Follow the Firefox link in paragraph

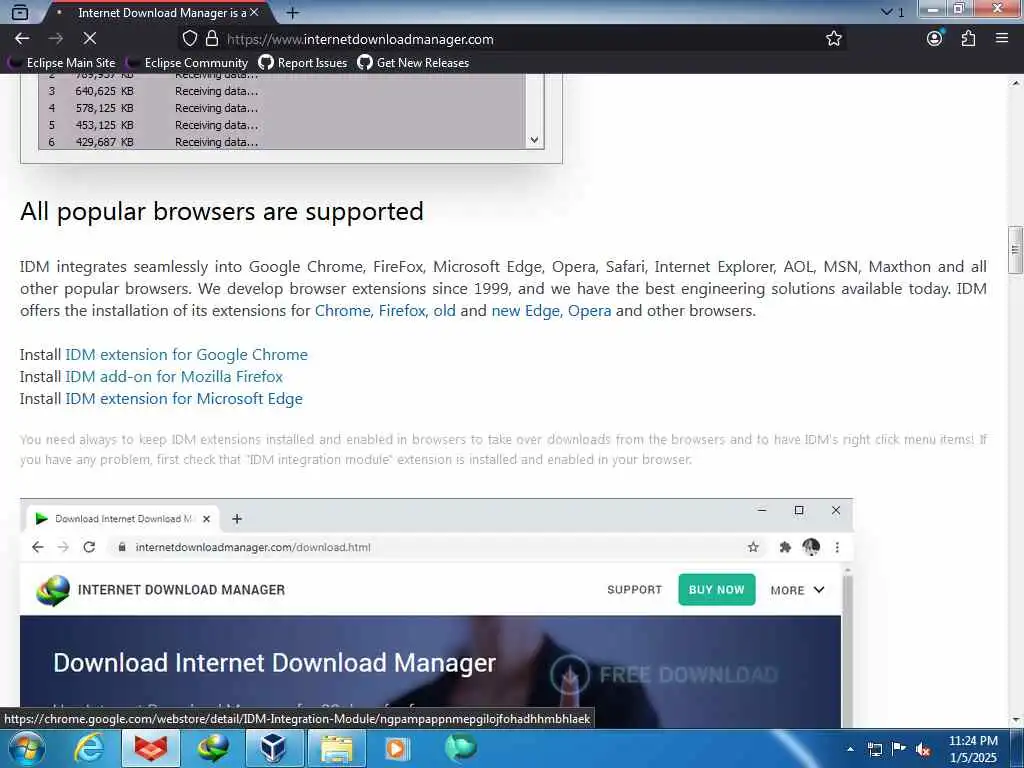click(404, 311)
